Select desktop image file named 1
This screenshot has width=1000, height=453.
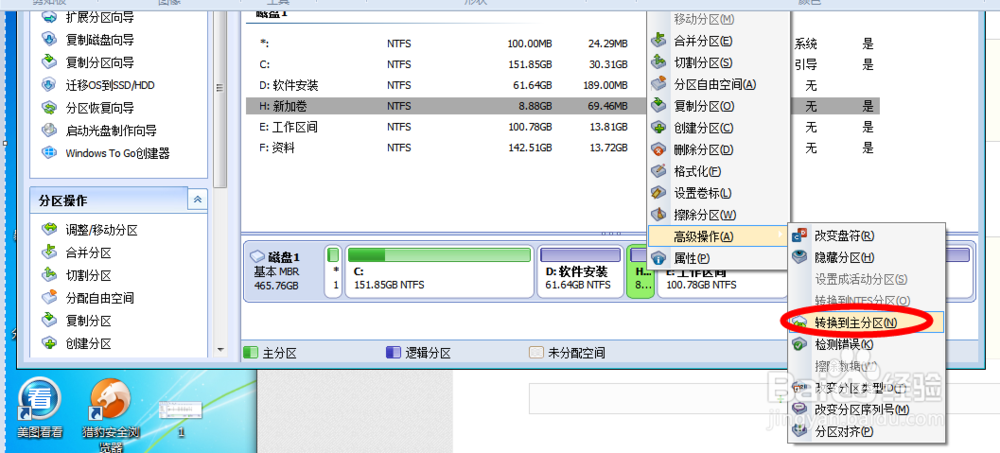pos(180,419)
